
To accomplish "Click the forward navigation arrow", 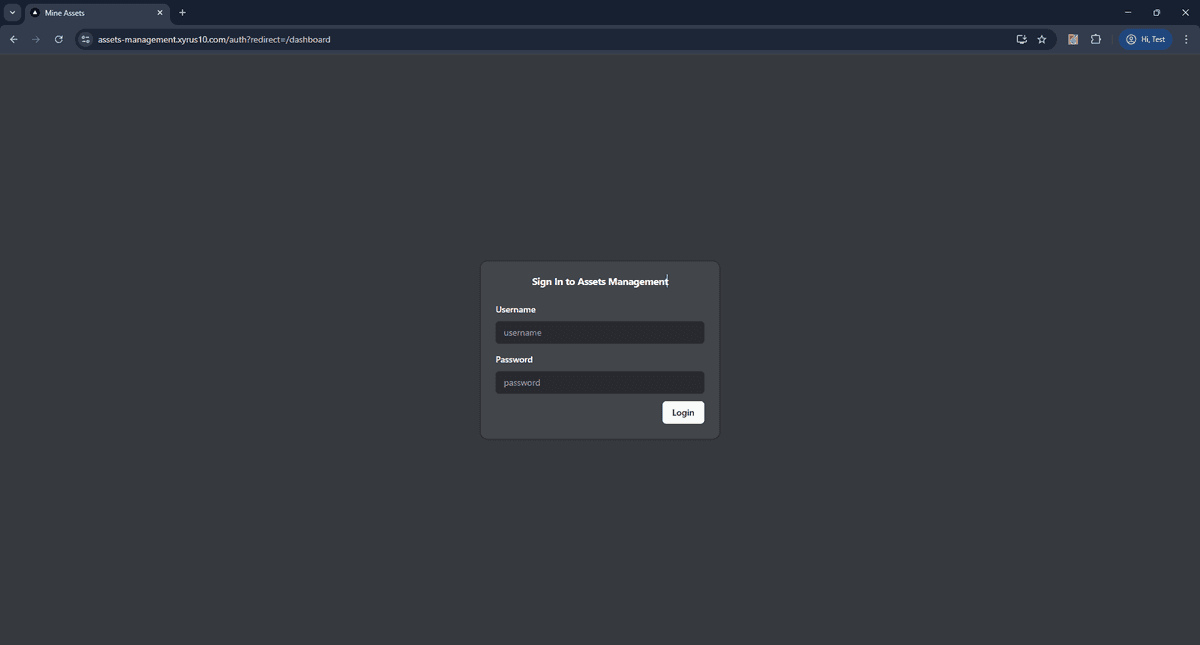I will pyautogui.click(x=36, y=39).
